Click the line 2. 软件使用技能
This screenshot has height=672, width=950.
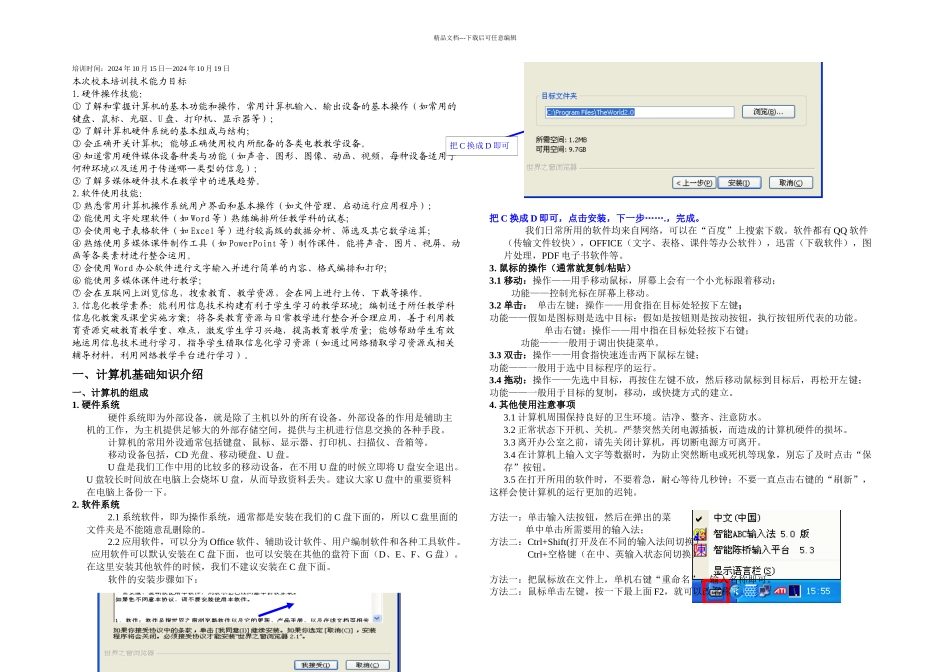pos(107,193)
